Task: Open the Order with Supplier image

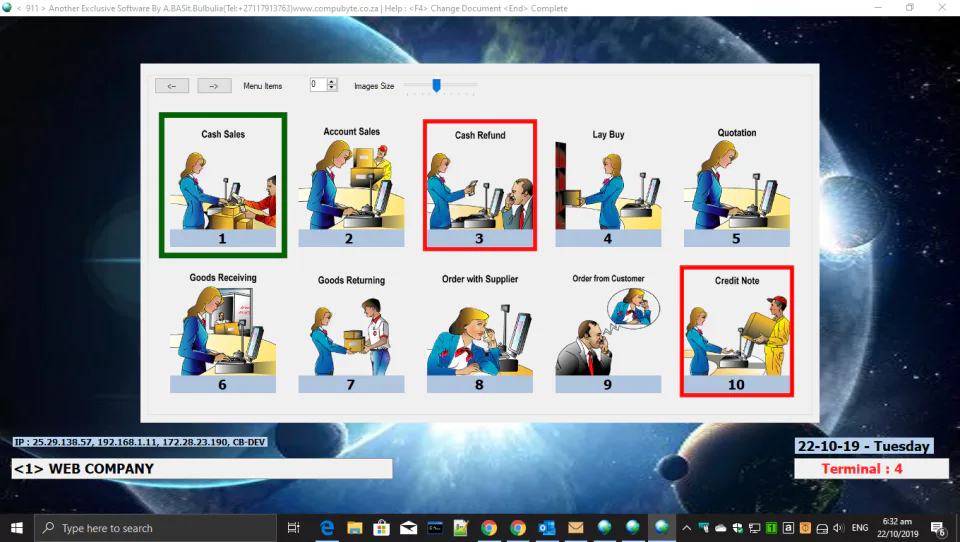Action: click(480, 334)
